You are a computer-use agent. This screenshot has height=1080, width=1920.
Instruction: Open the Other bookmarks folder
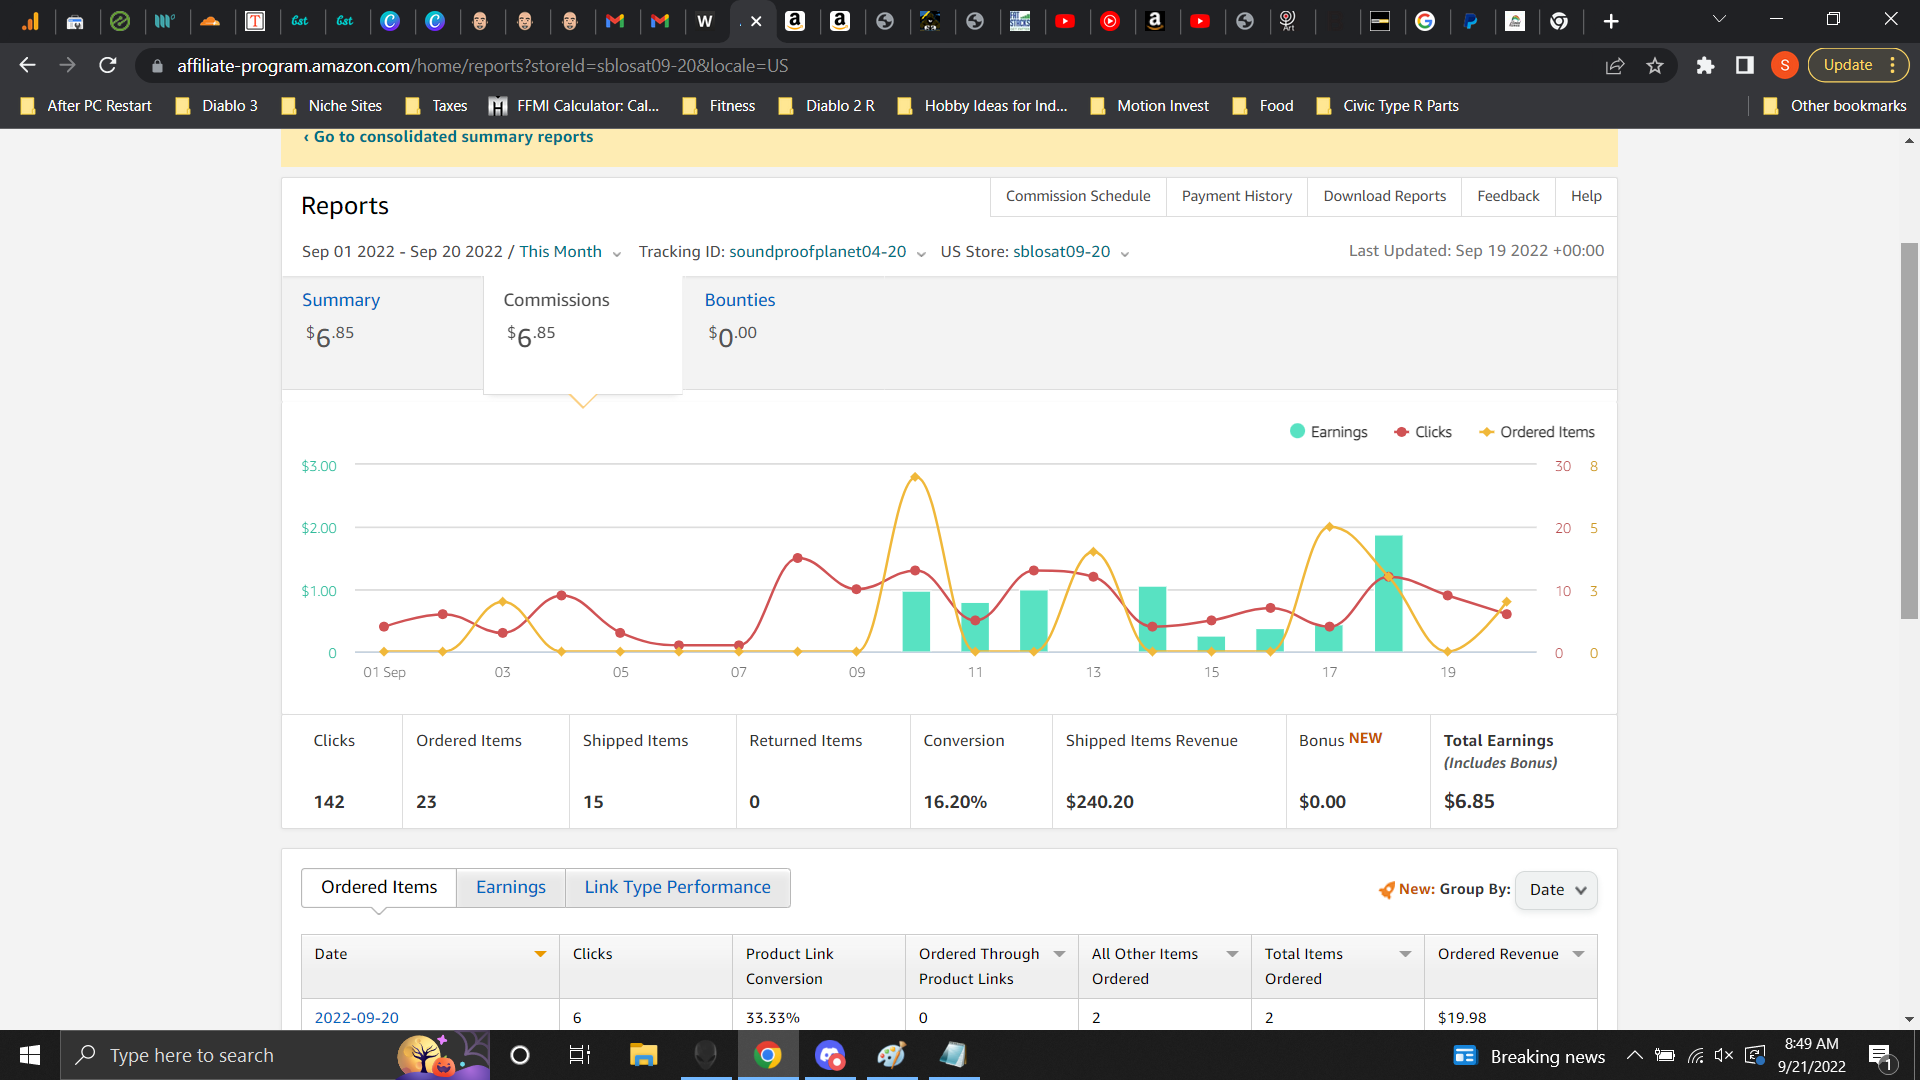point(1834,106)
